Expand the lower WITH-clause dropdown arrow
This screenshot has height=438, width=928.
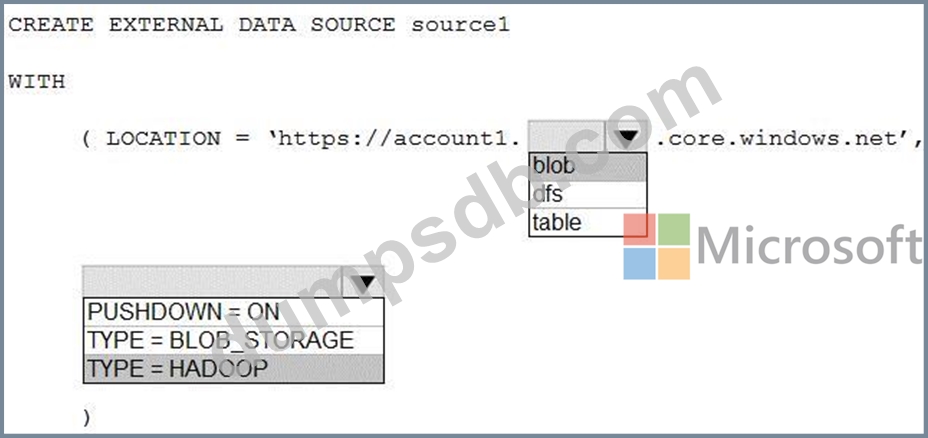[x=363, y=282]
